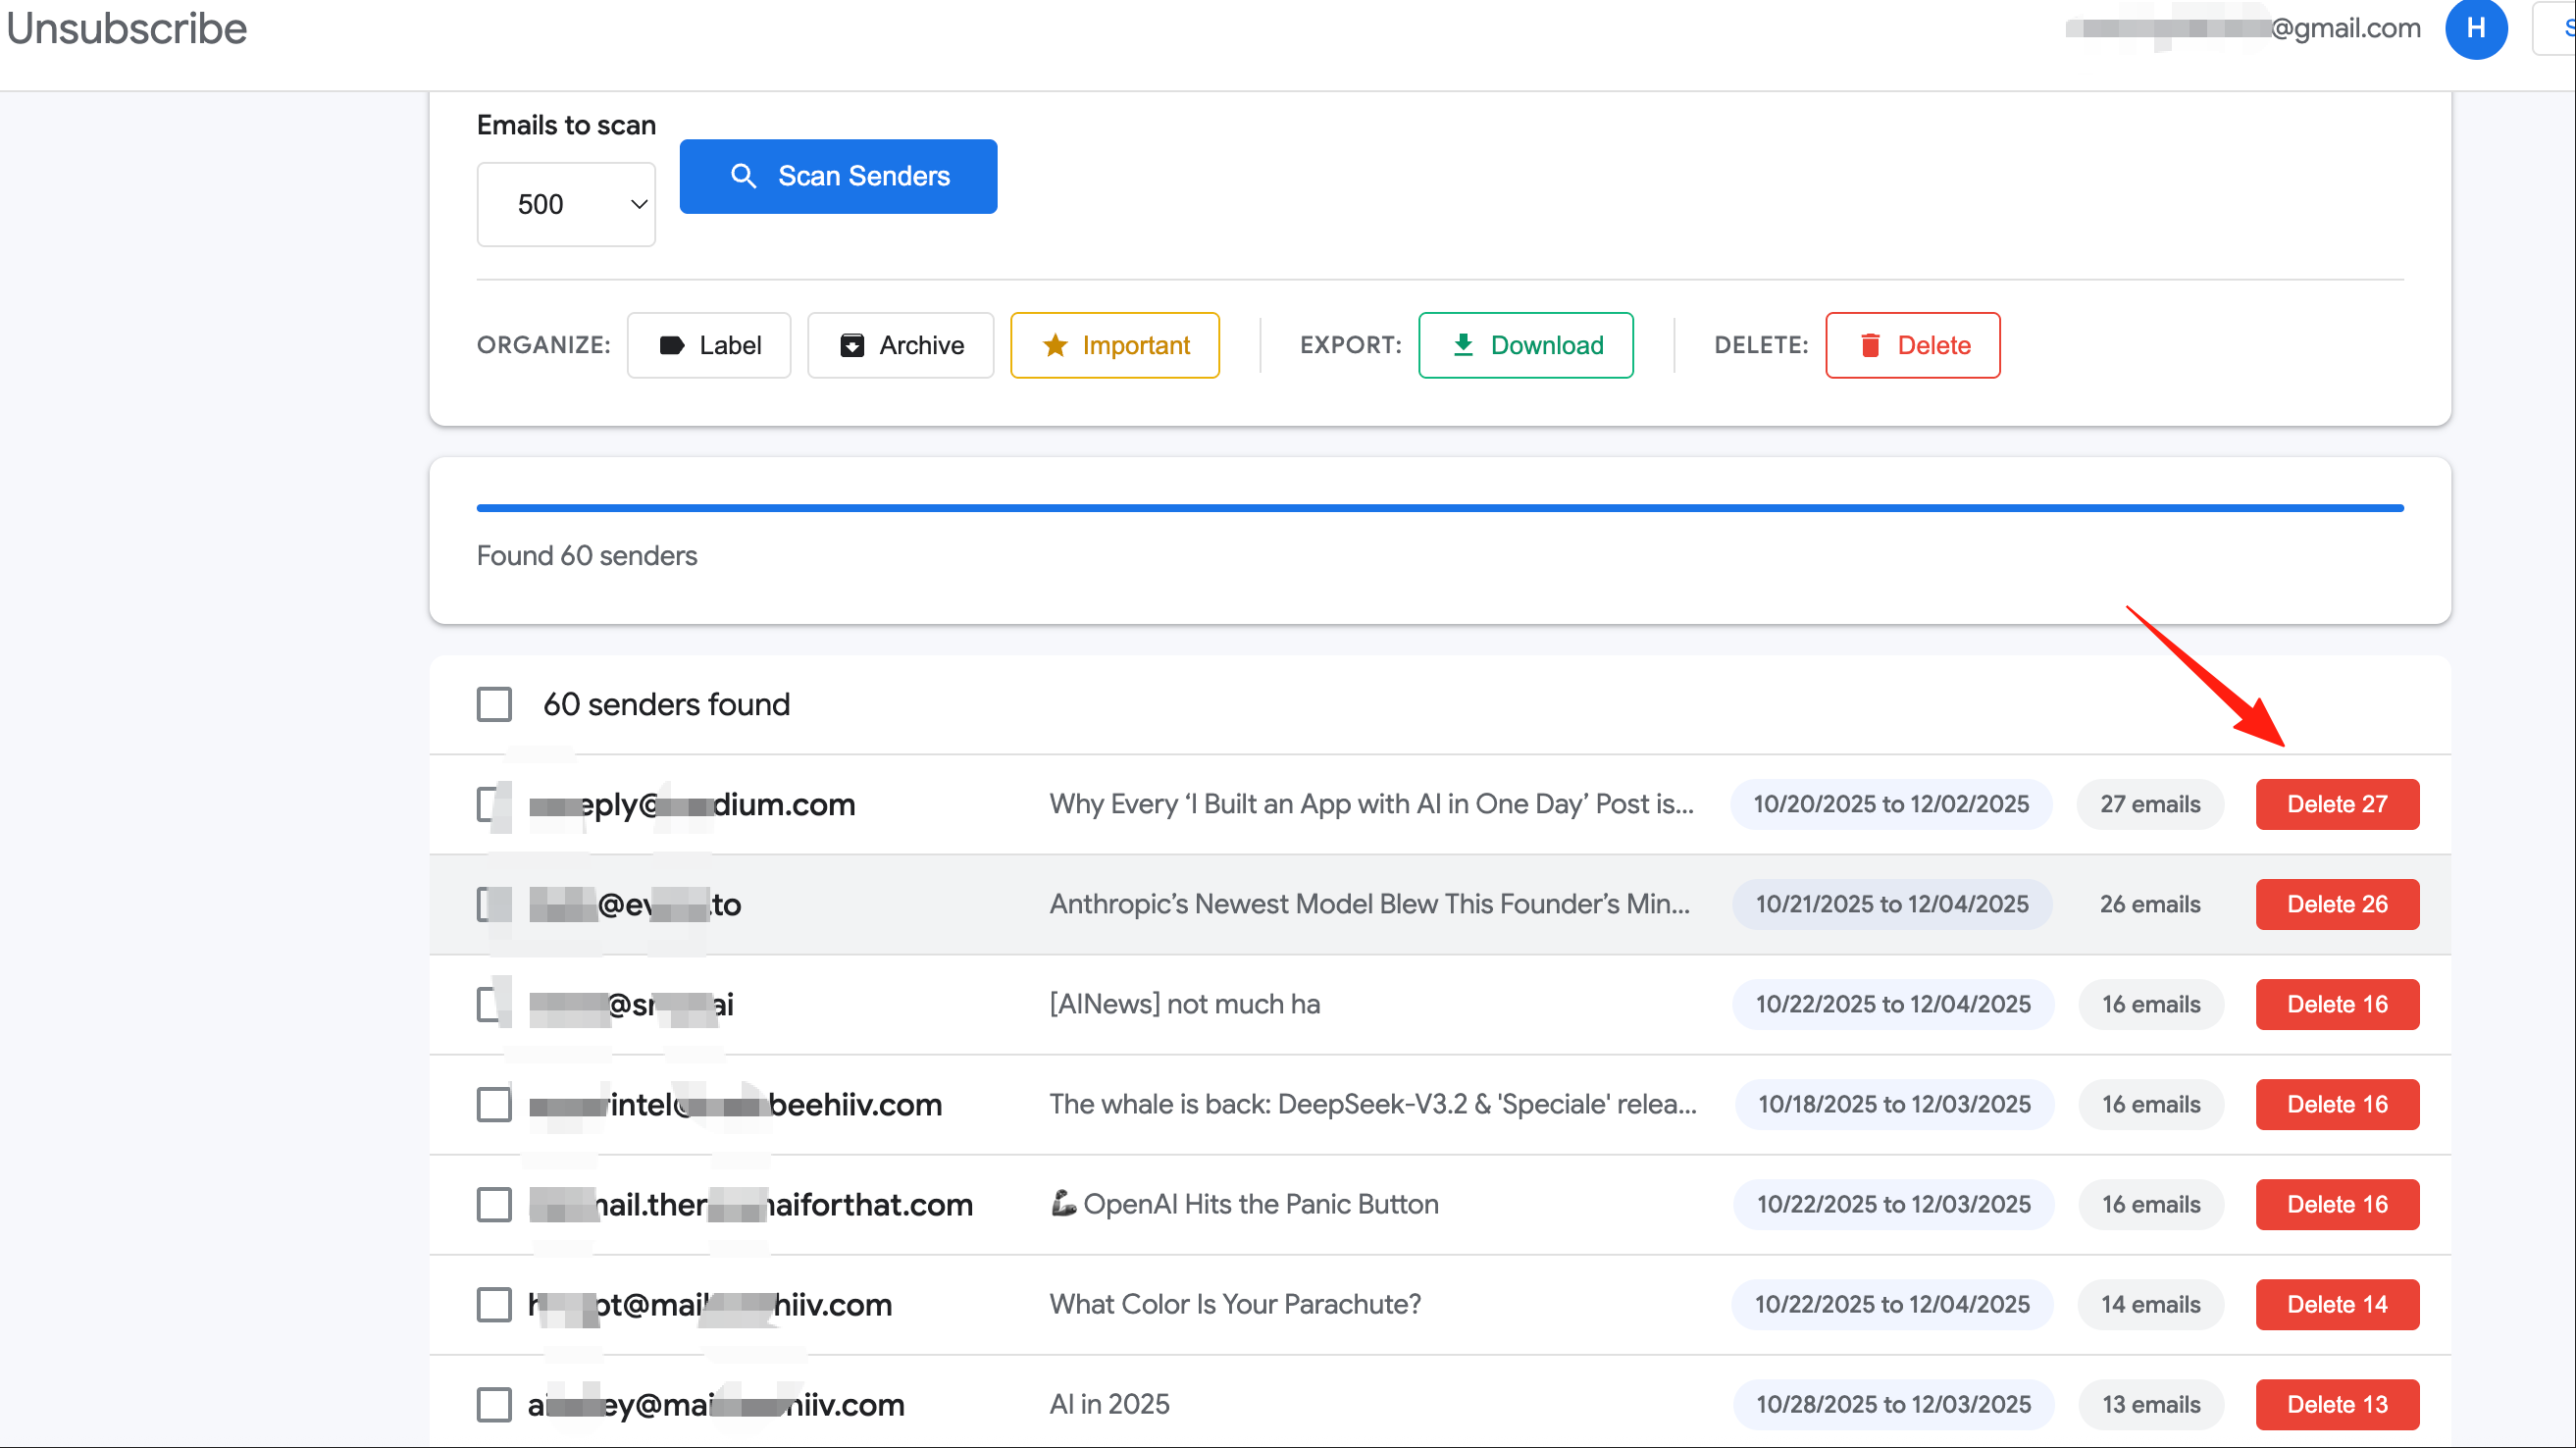2576x1448 pixels.
Task: Open the Emails to scan 500 dropdown
Action: pos(566,204)
